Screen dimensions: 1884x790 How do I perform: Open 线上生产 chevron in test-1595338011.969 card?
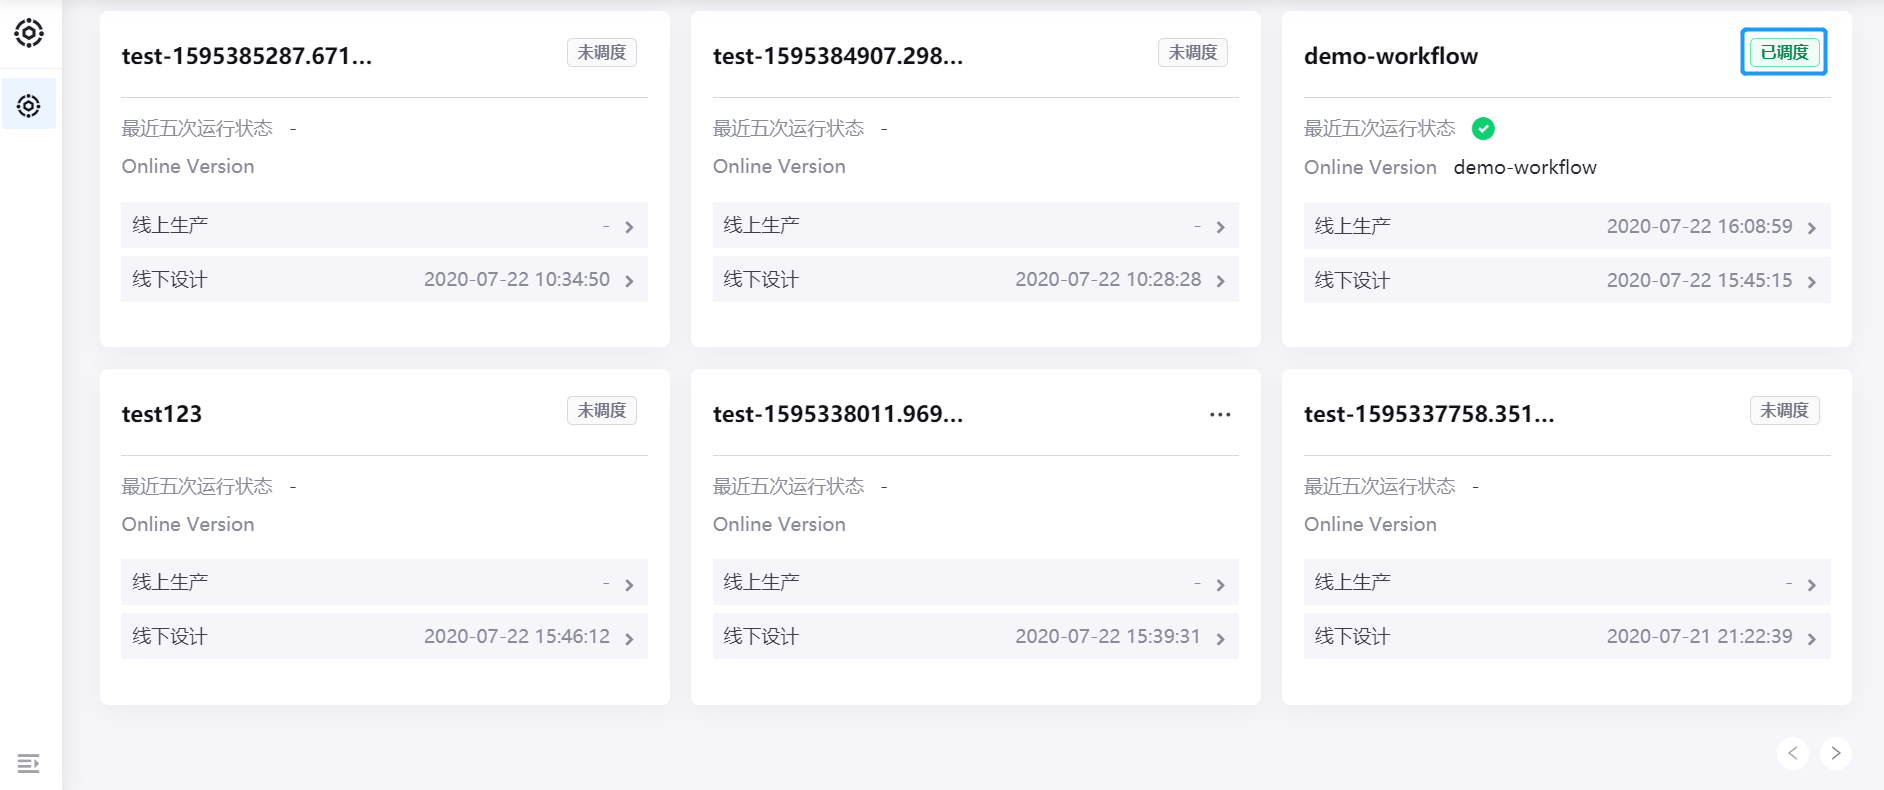click(x=1220, y=585)
